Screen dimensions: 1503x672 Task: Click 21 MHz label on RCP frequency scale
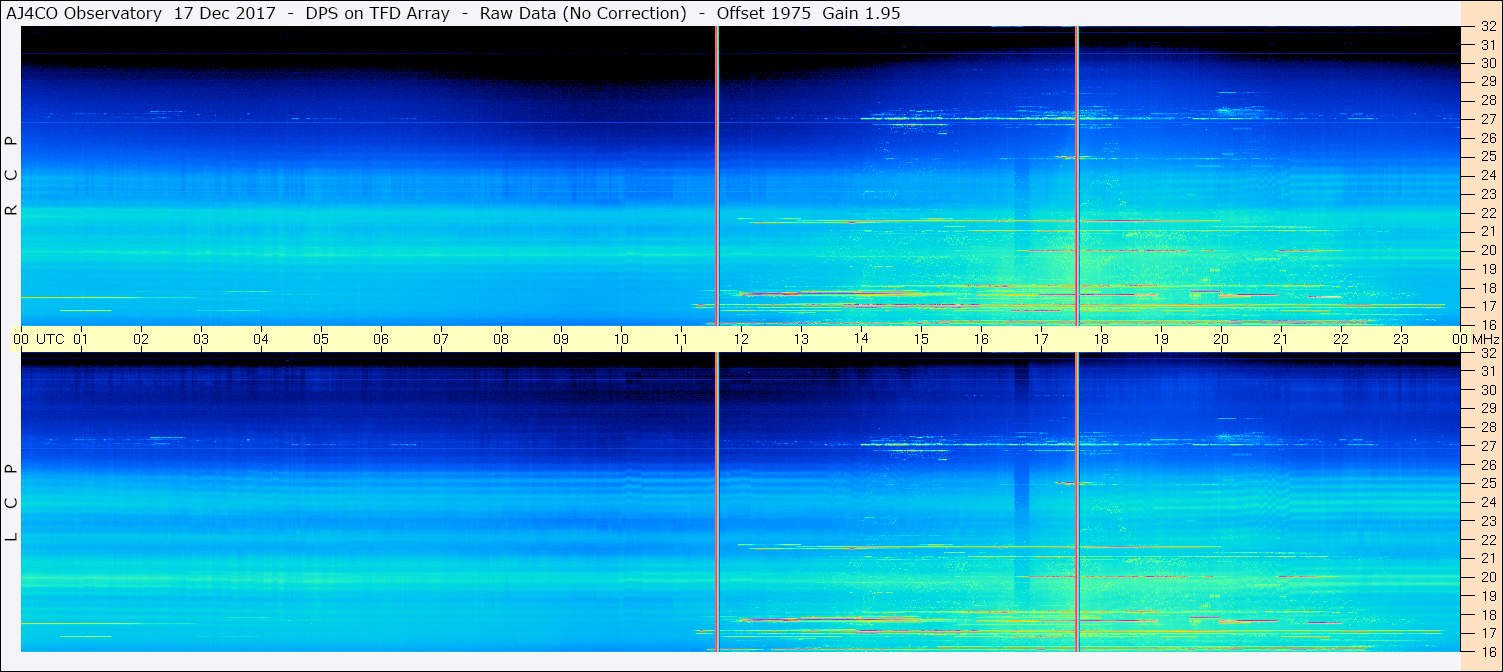pyautogui.click(x=1488, y=231)
